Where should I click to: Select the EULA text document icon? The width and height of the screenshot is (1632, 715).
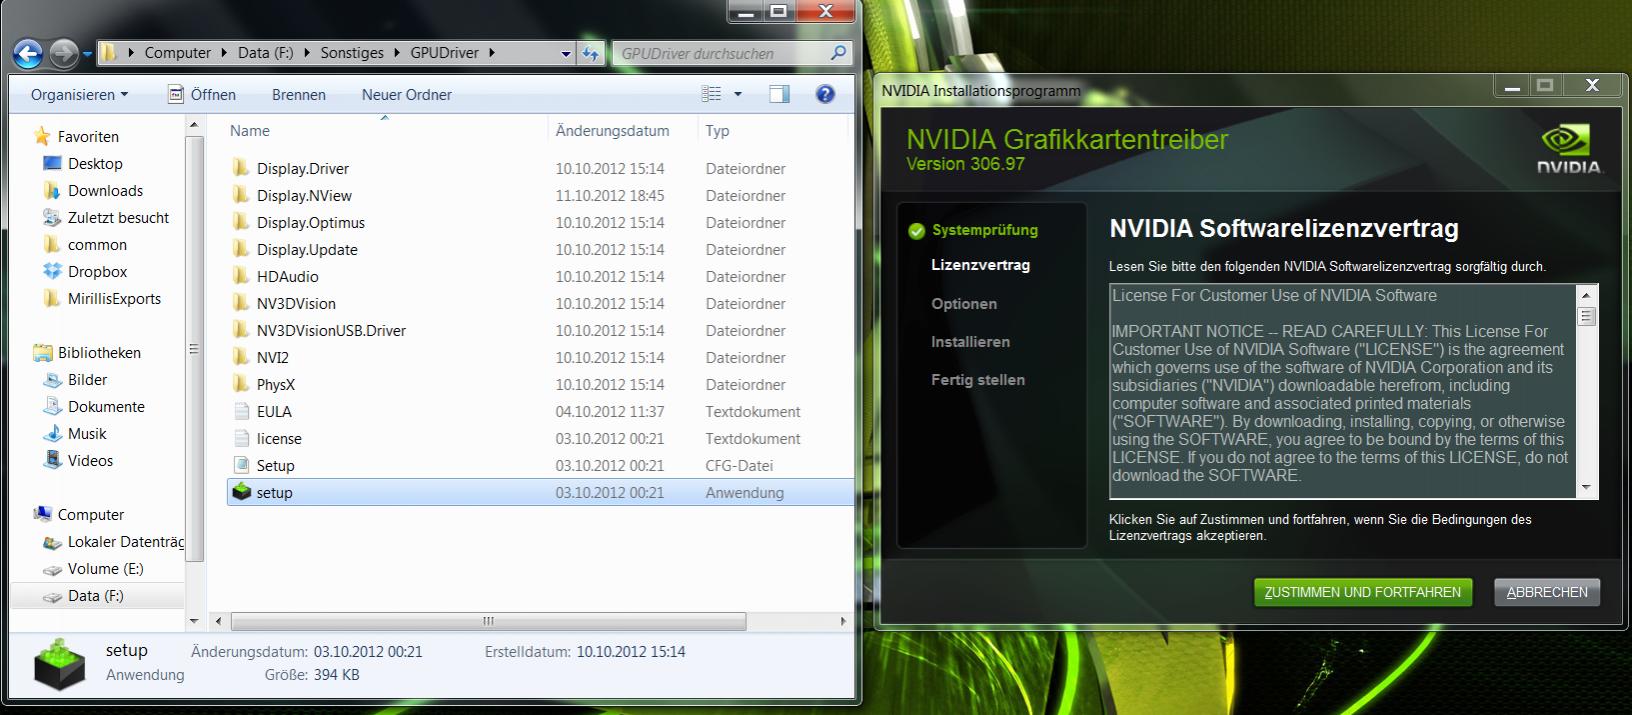(241, 411)
